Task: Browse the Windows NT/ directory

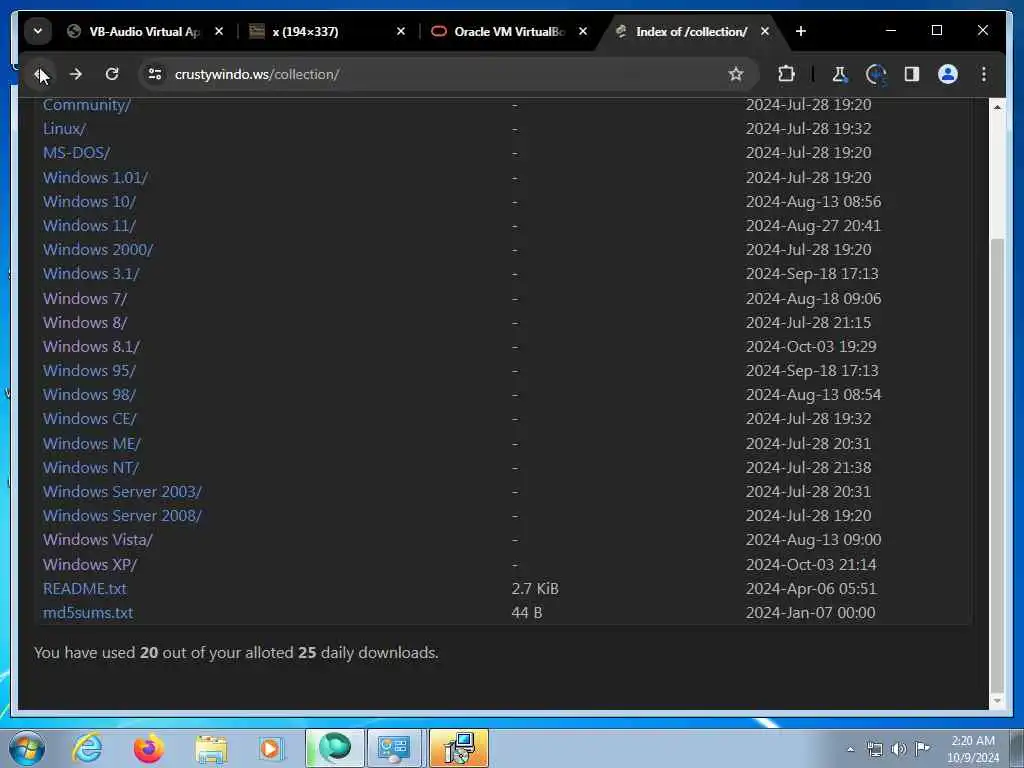Action: click(x=91, y=468)
